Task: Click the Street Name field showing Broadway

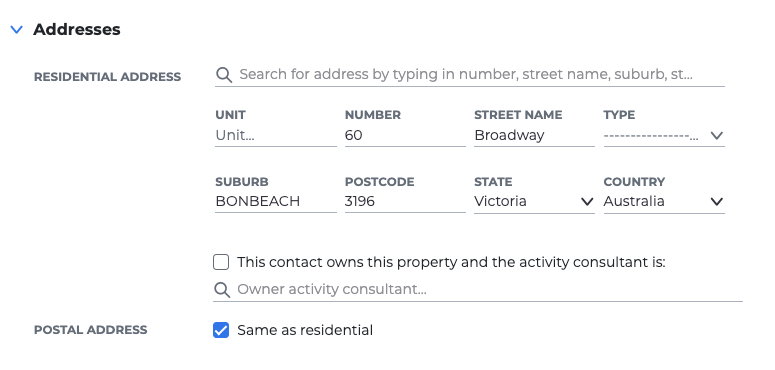Action: tap(534, 135)
